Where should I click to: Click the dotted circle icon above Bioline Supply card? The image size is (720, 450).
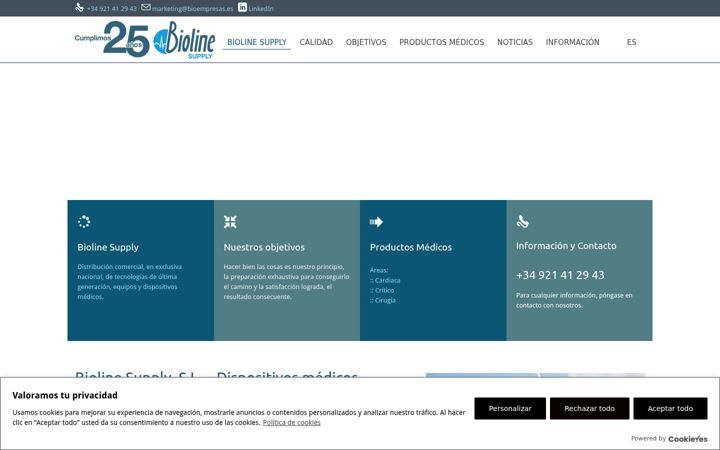click(x=84, y=222)
